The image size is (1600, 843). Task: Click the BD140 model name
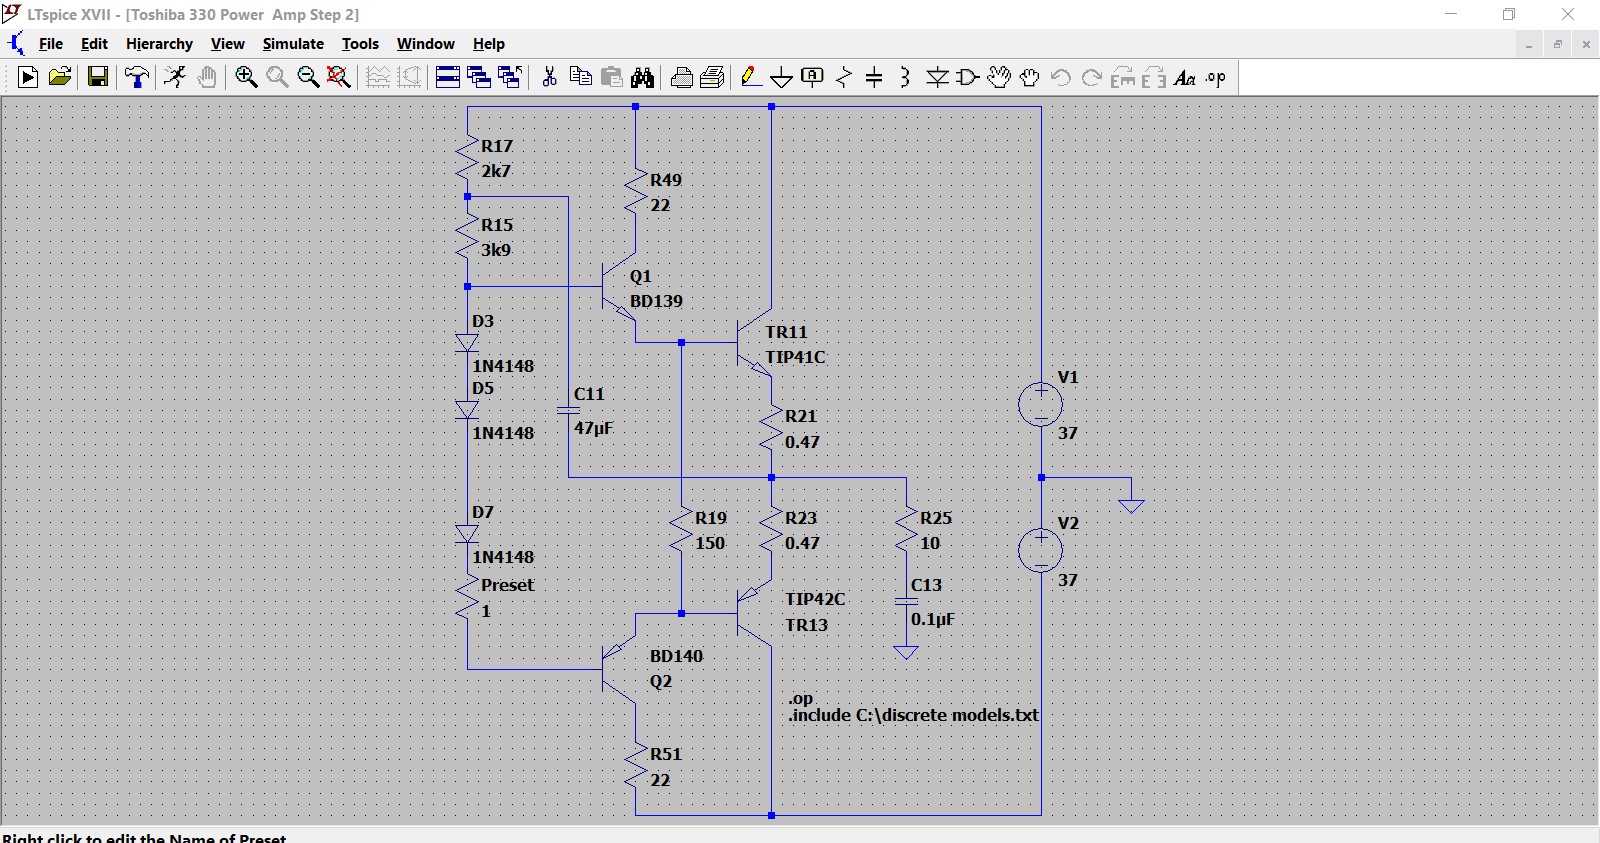(676, 656)
